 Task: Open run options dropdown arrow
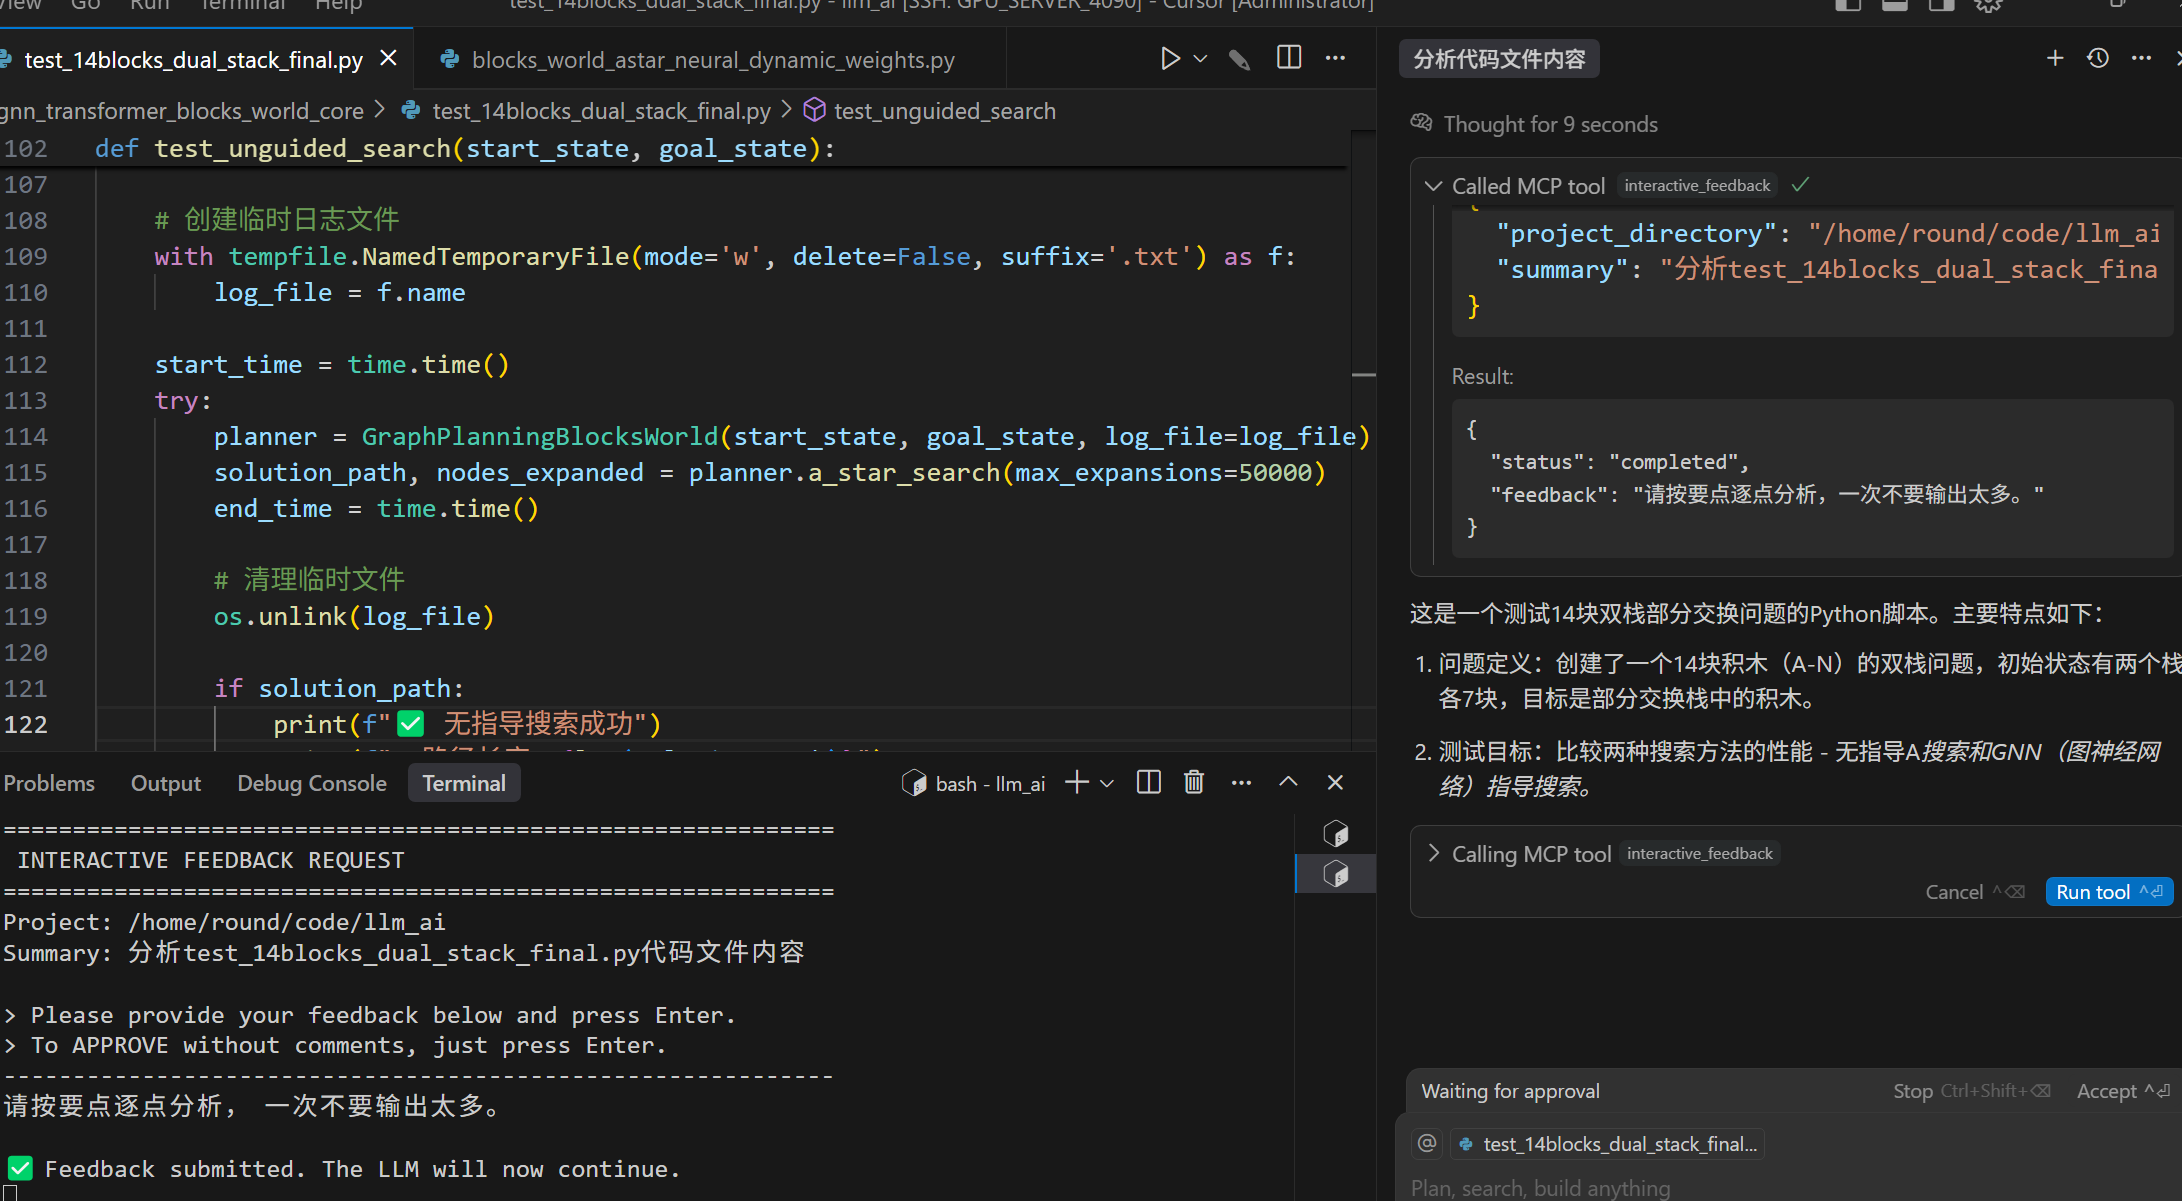click(x=1201, y=59)
